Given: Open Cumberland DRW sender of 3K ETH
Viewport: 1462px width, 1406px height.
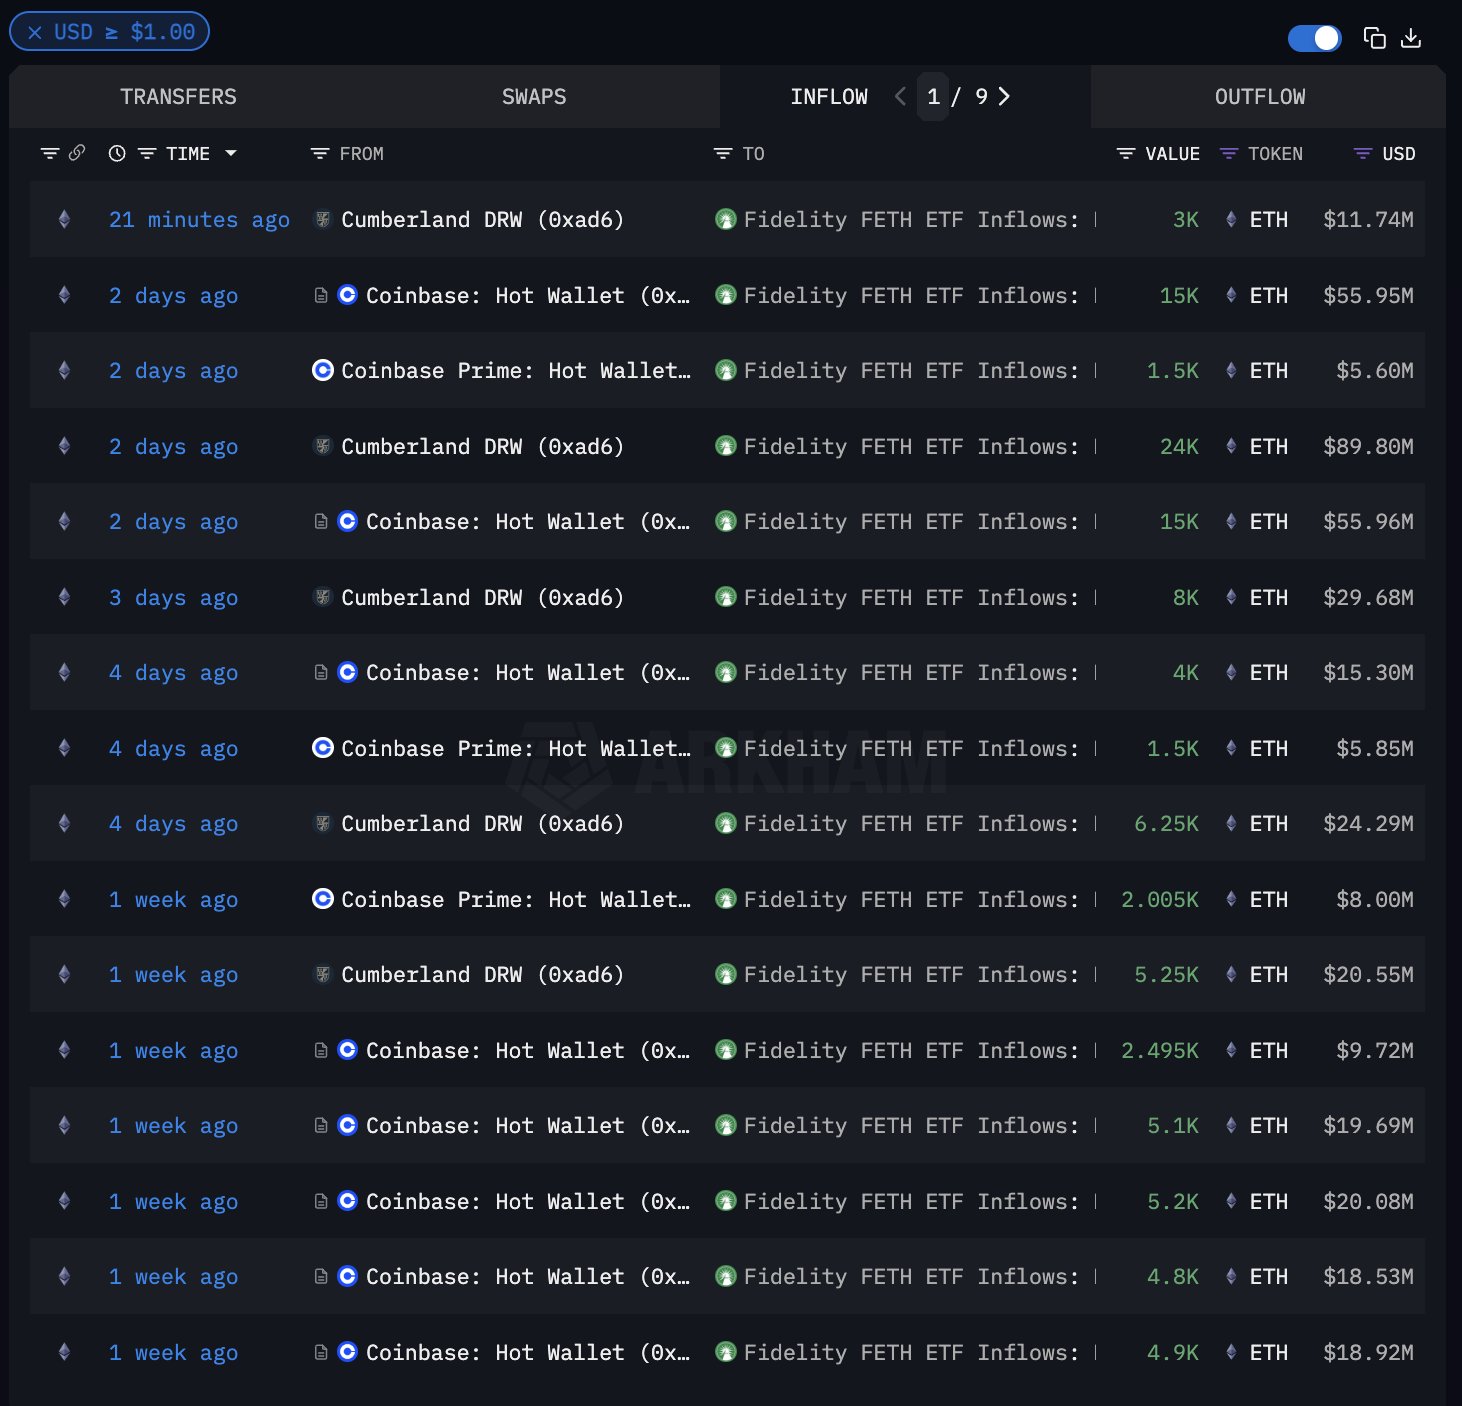Looking at the screenshot, I should 482,220.
